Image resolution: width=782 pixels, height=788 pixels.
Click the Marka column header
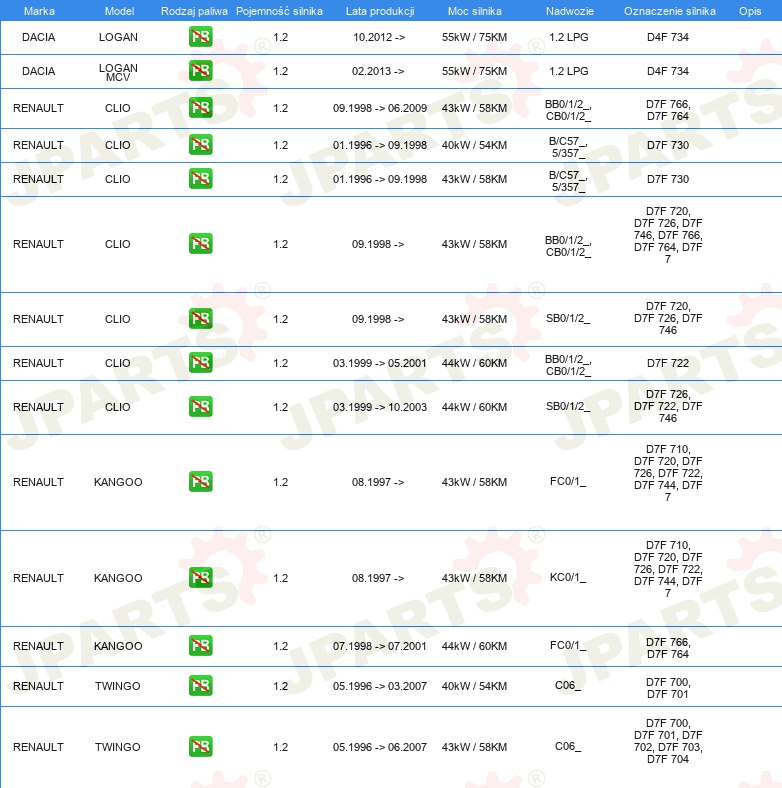click(39, 11)
